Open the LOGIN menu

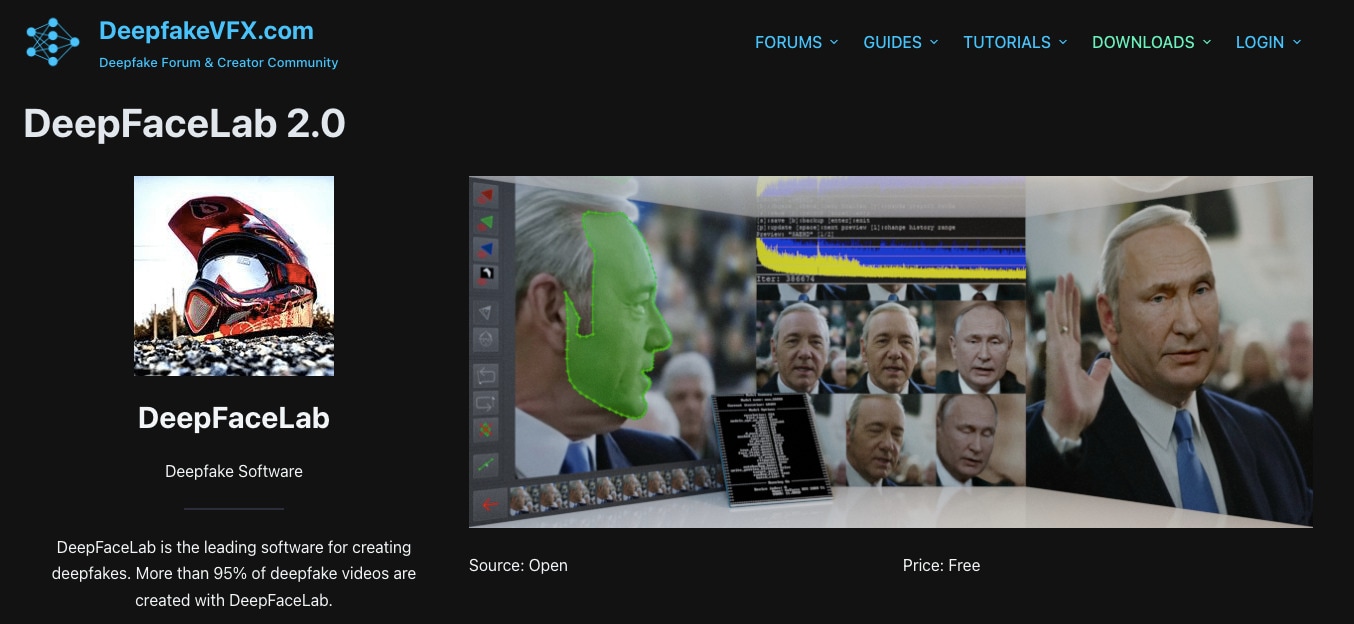coord(1259,42)
